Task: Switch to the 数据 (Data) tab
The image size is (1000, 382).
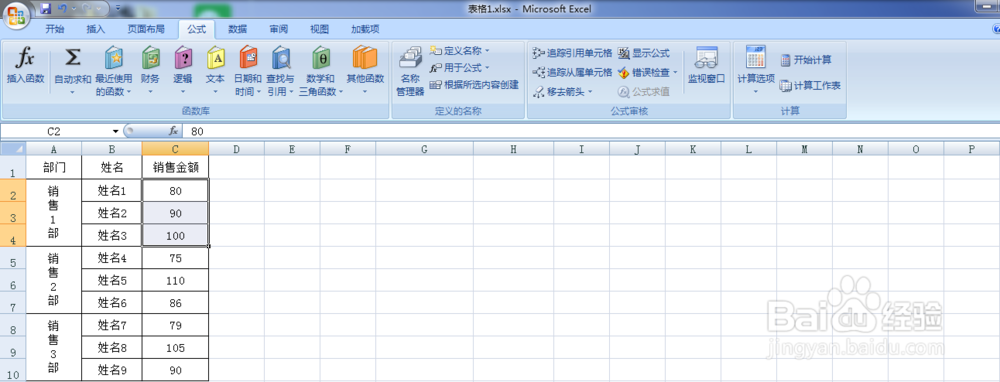Action: pyautogui.click(x=238, y=29)
